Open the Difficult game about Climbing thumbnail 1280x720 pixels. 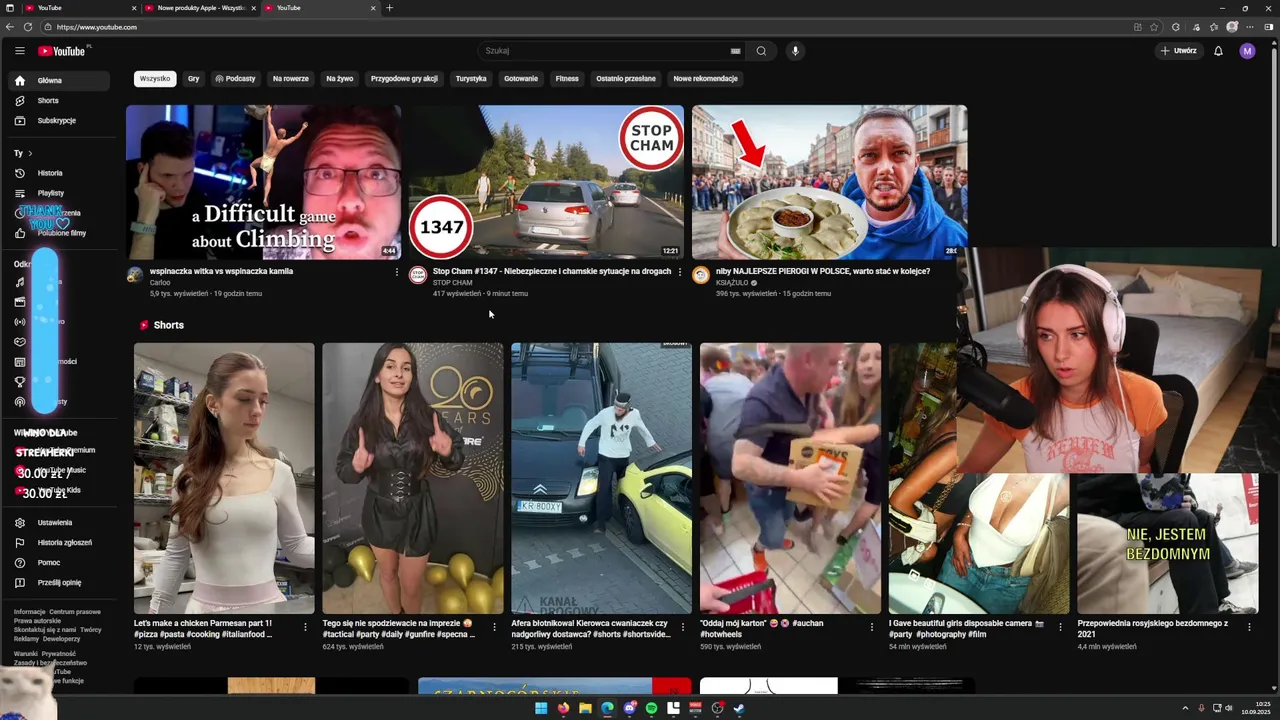click(263, 182)
